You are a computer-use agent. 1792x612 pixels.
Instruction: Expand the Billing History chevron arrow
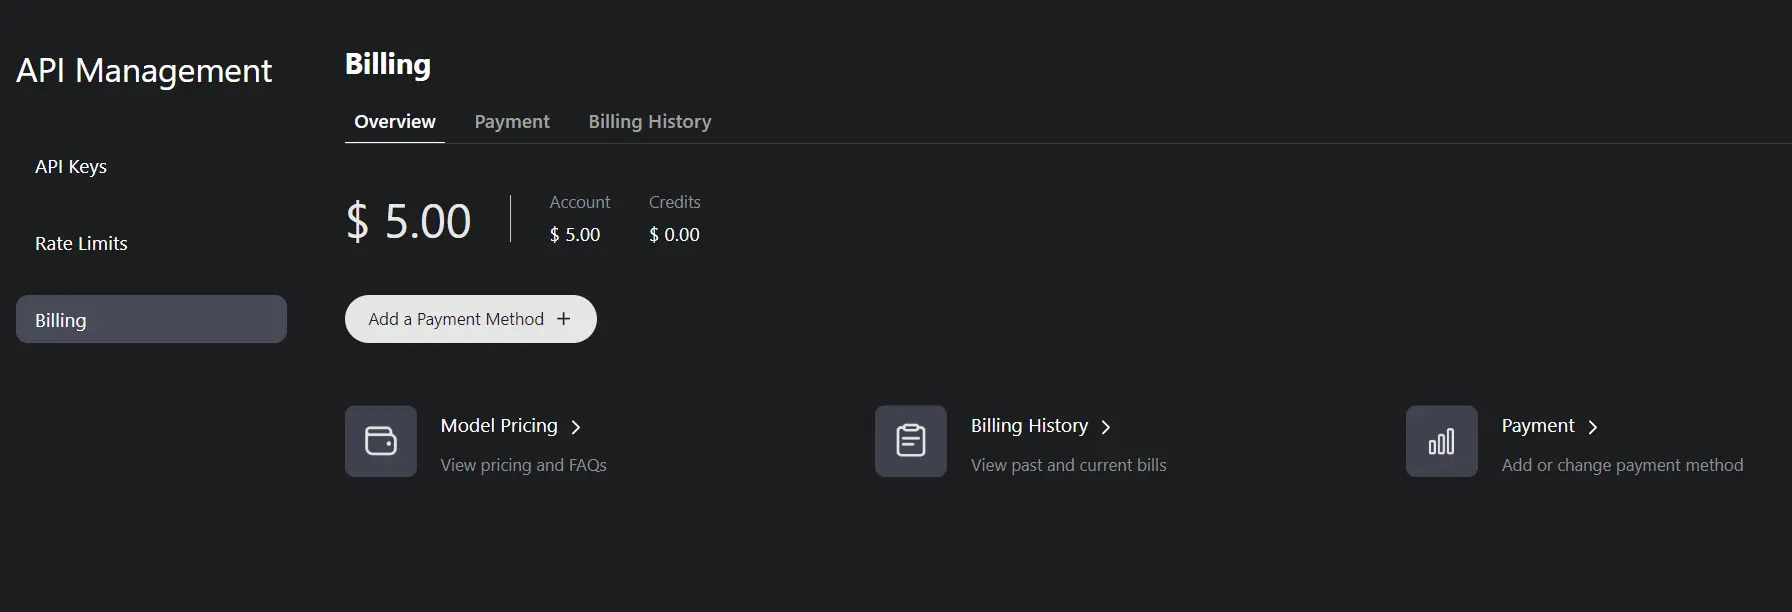pos(1106,427)
